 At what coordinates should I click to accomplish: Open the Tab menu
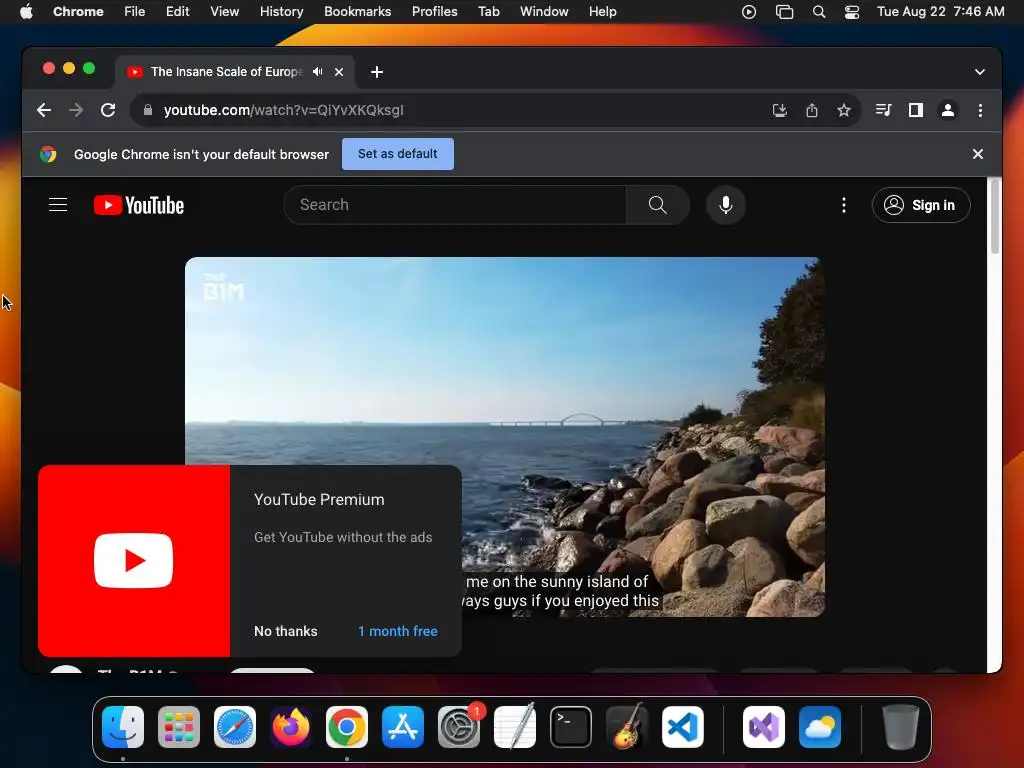(x=488, y=12)
